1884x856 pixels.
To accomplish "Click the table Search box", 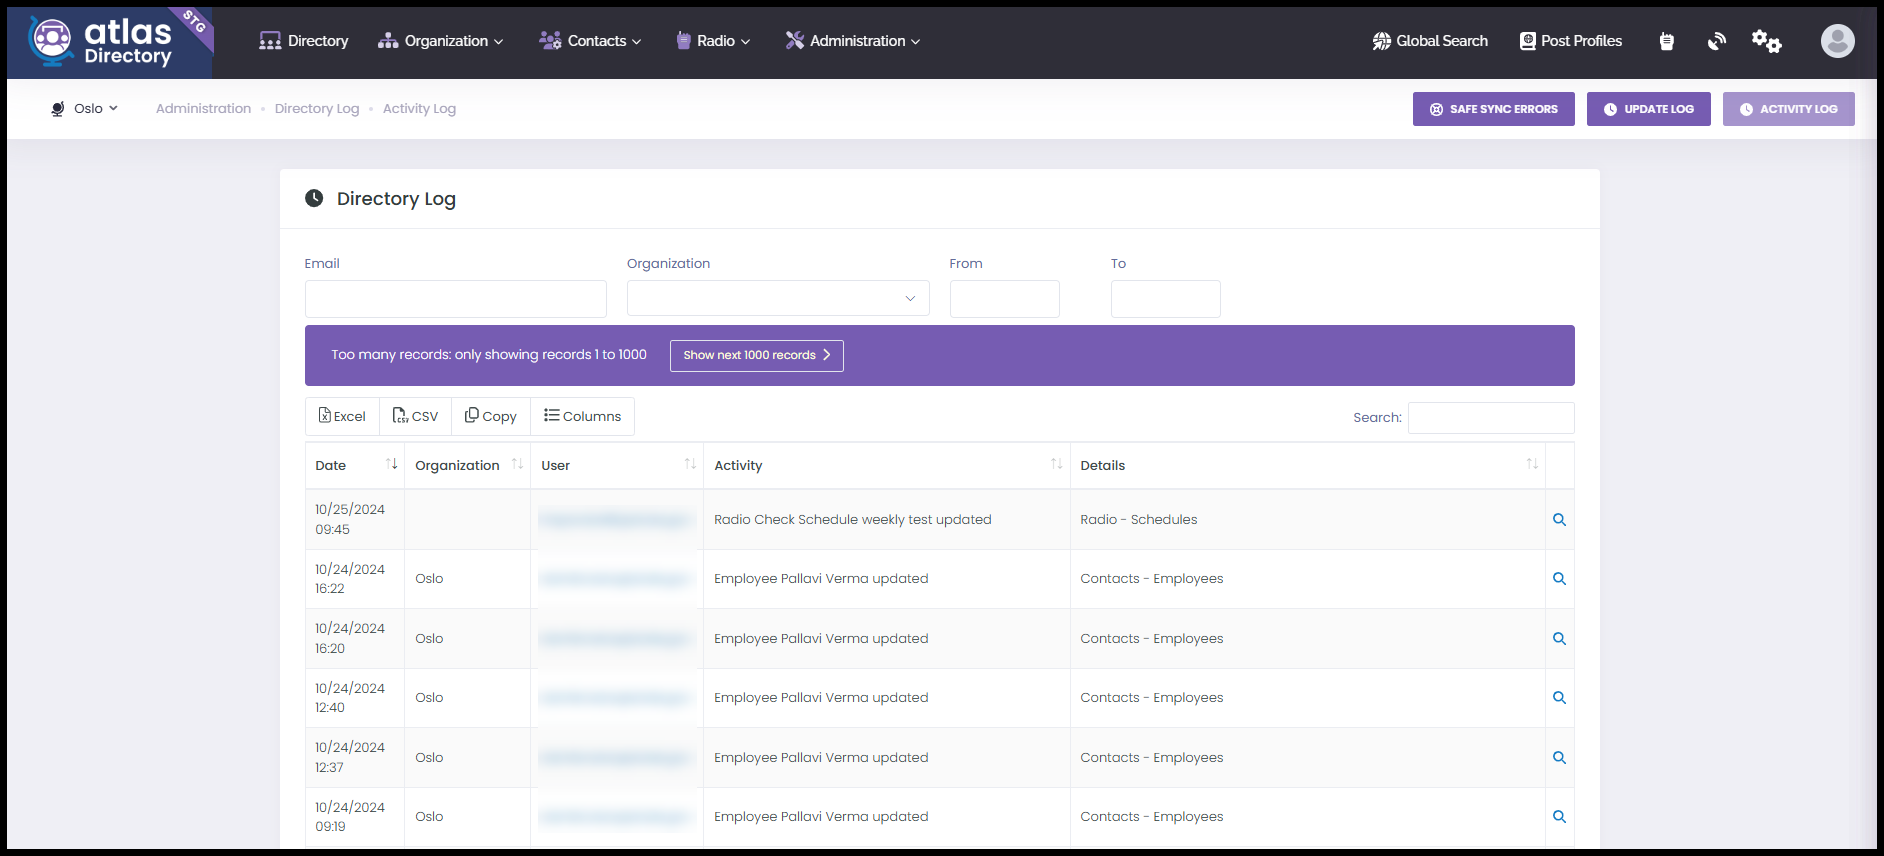I will (x=1491, y=418).
